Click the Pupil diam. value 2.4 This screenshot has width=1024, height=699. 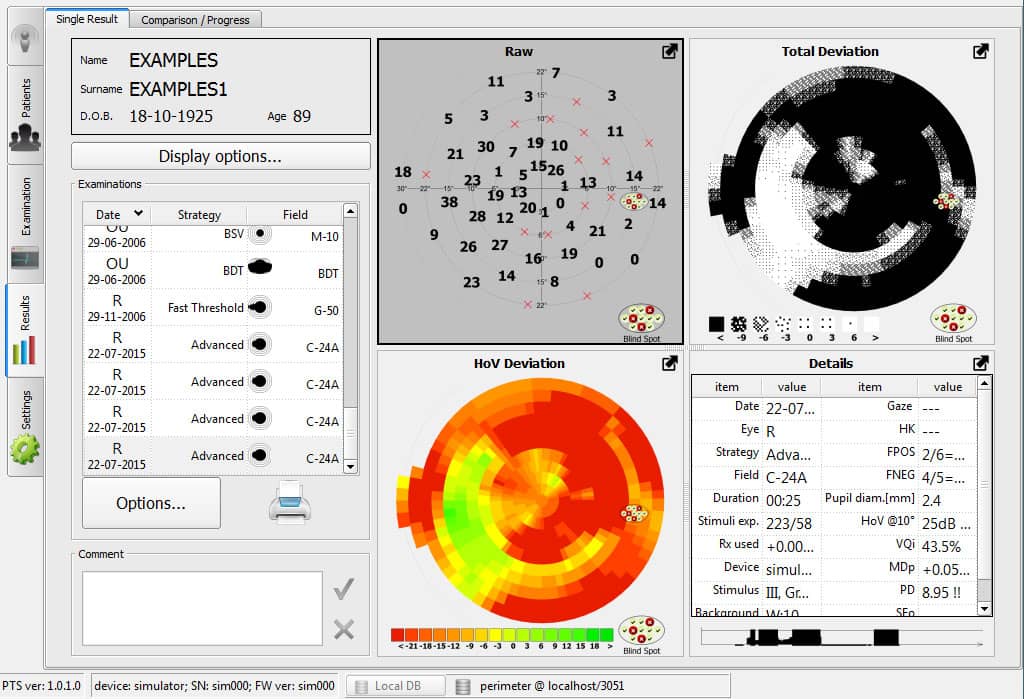coord(931,501)
